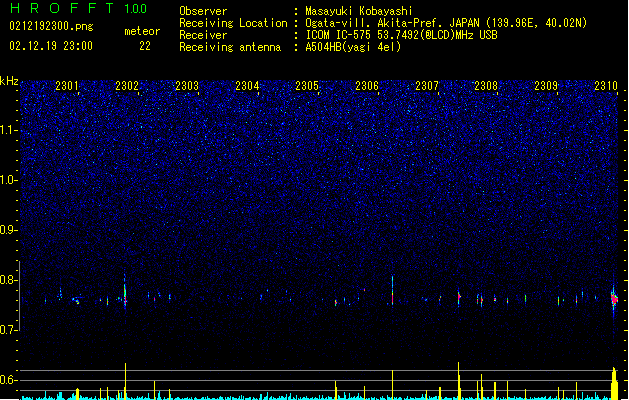Click the wide yellow power bar at 2310
The width and height of the screenshot is (629, 400).
click(x=614, y=383)
